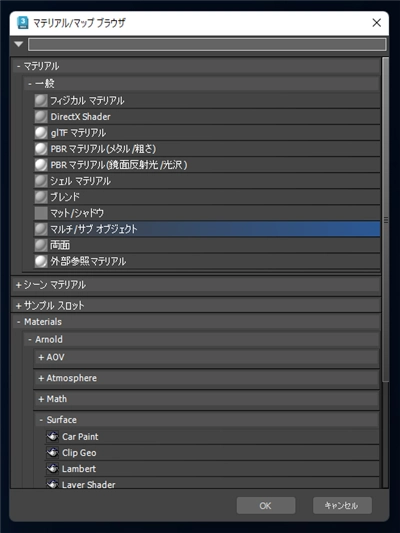Select Lambert text entry
Viewport: 400px width, 533px height.
pos(79,469)
